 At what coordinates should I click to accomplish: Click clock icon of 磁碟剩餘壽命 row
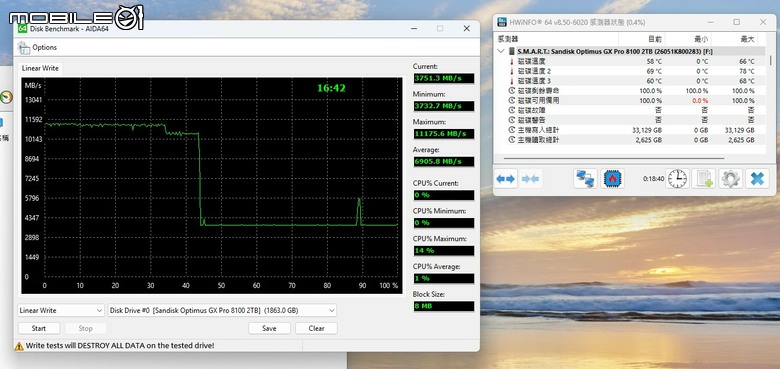tap(512, 91)
